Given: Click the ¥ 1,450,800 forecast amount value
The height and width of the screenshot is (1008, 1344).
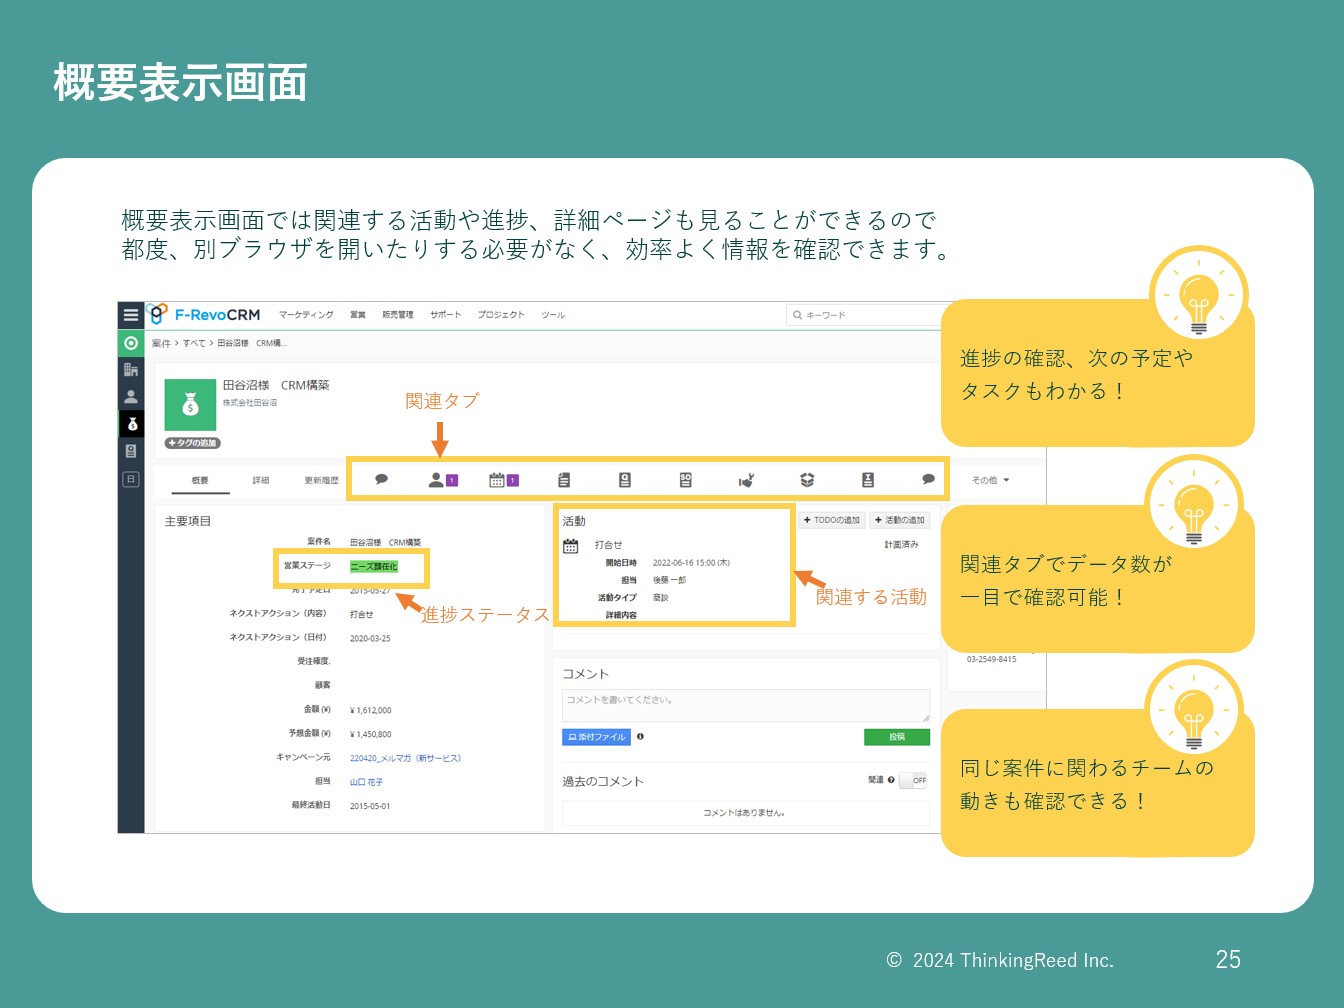Looking at the screenshot, I should pos(371,734).
